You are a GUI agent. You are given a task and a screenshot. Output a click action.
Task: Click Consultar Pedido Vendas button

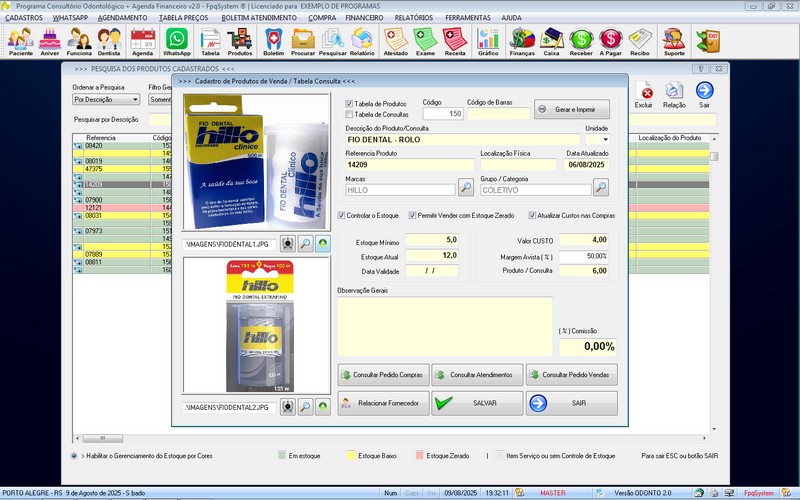[572, 374]
